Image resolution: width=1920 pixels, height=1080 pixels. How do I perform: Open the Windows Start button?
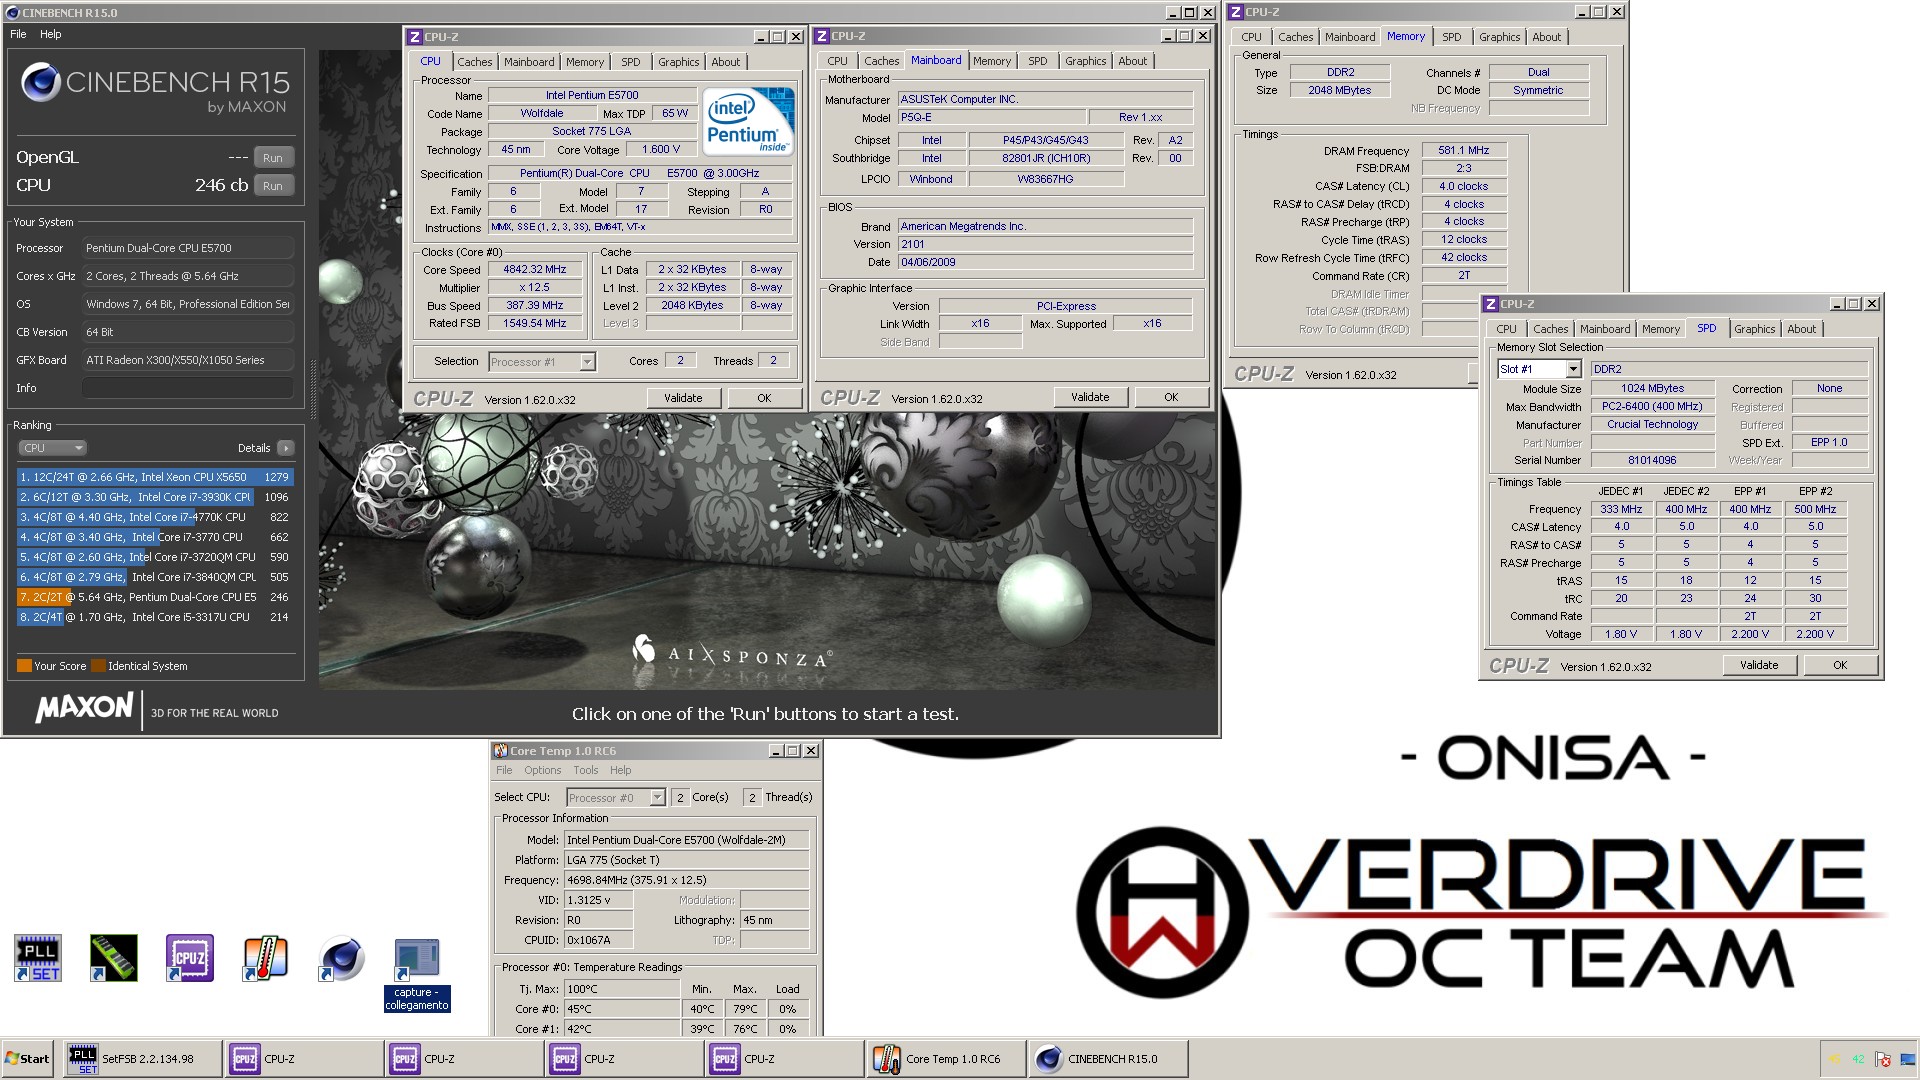[x=27, y=1059]
